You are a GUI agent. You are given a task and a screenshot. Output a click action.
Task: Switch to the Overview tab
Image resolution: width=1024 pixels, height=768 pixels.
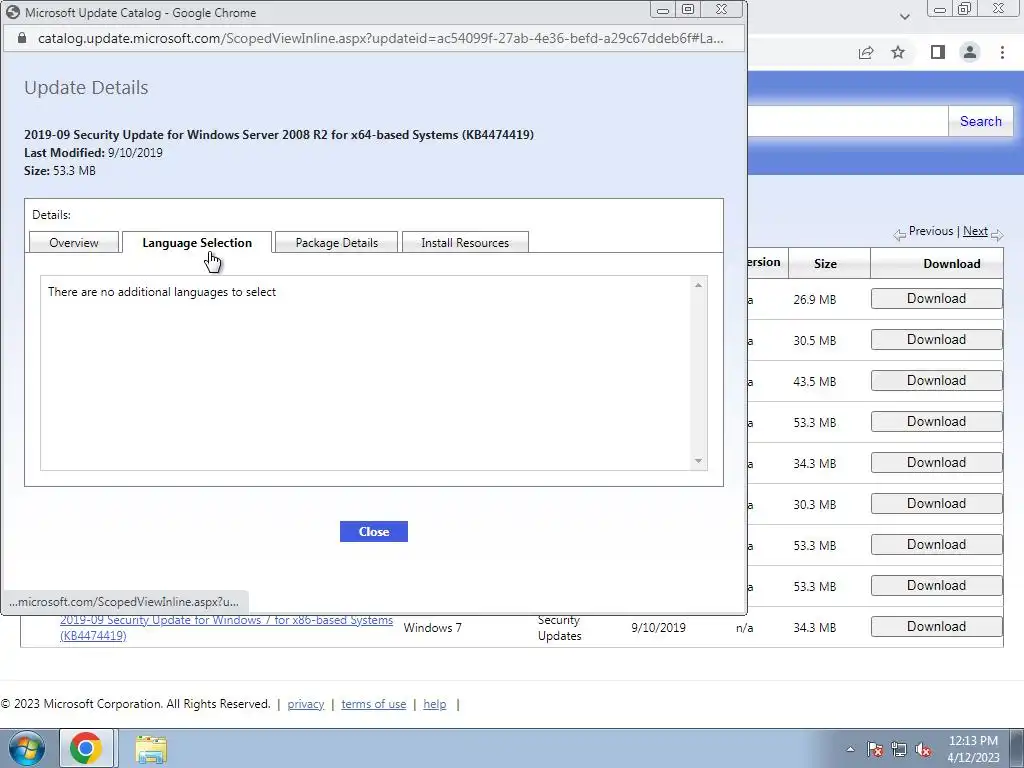click(x=74, y=242)
